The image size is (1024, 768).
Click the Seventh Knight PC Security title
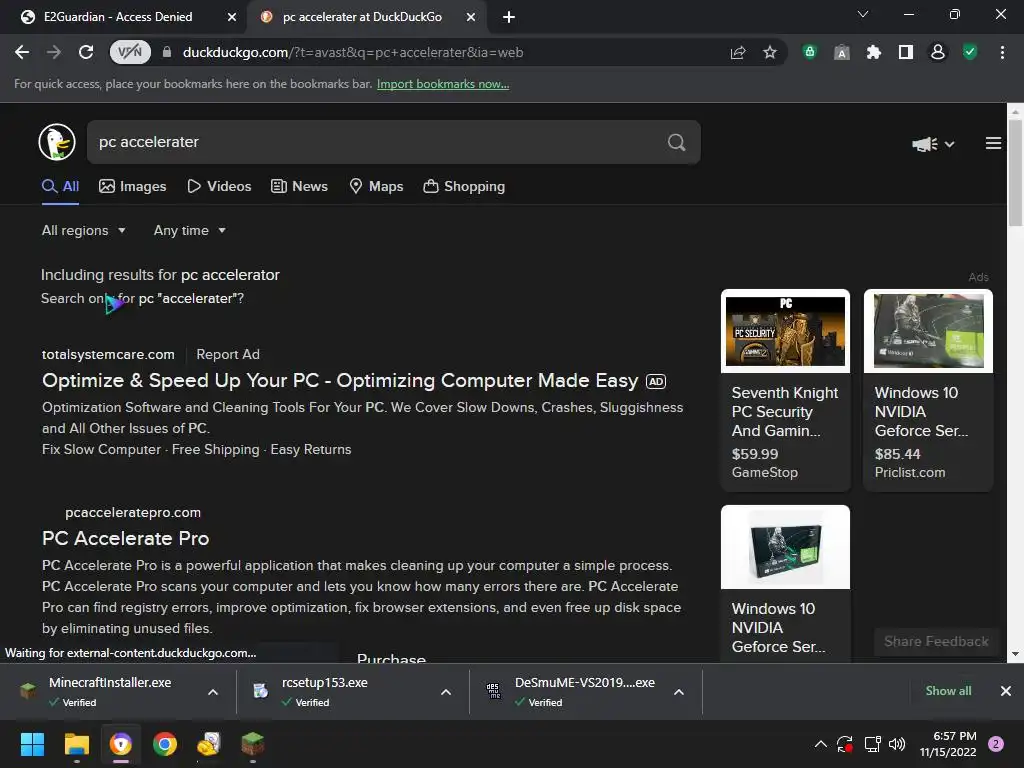click(x=785, y=411)
